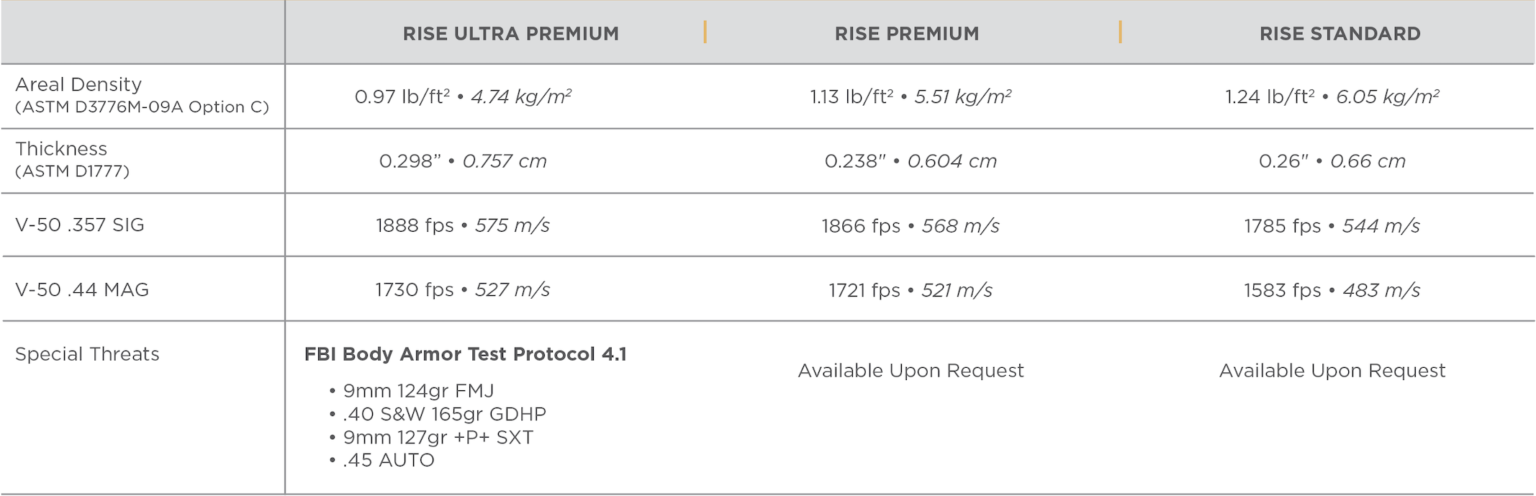Click Available Upon Request under RISE STANDARD

[1332, 371]
